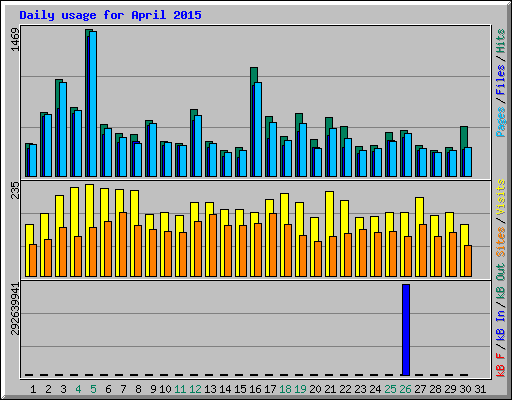
Task: Click the 'Pages' legend label
Action: pyautogui.click(x=500, y=122)
